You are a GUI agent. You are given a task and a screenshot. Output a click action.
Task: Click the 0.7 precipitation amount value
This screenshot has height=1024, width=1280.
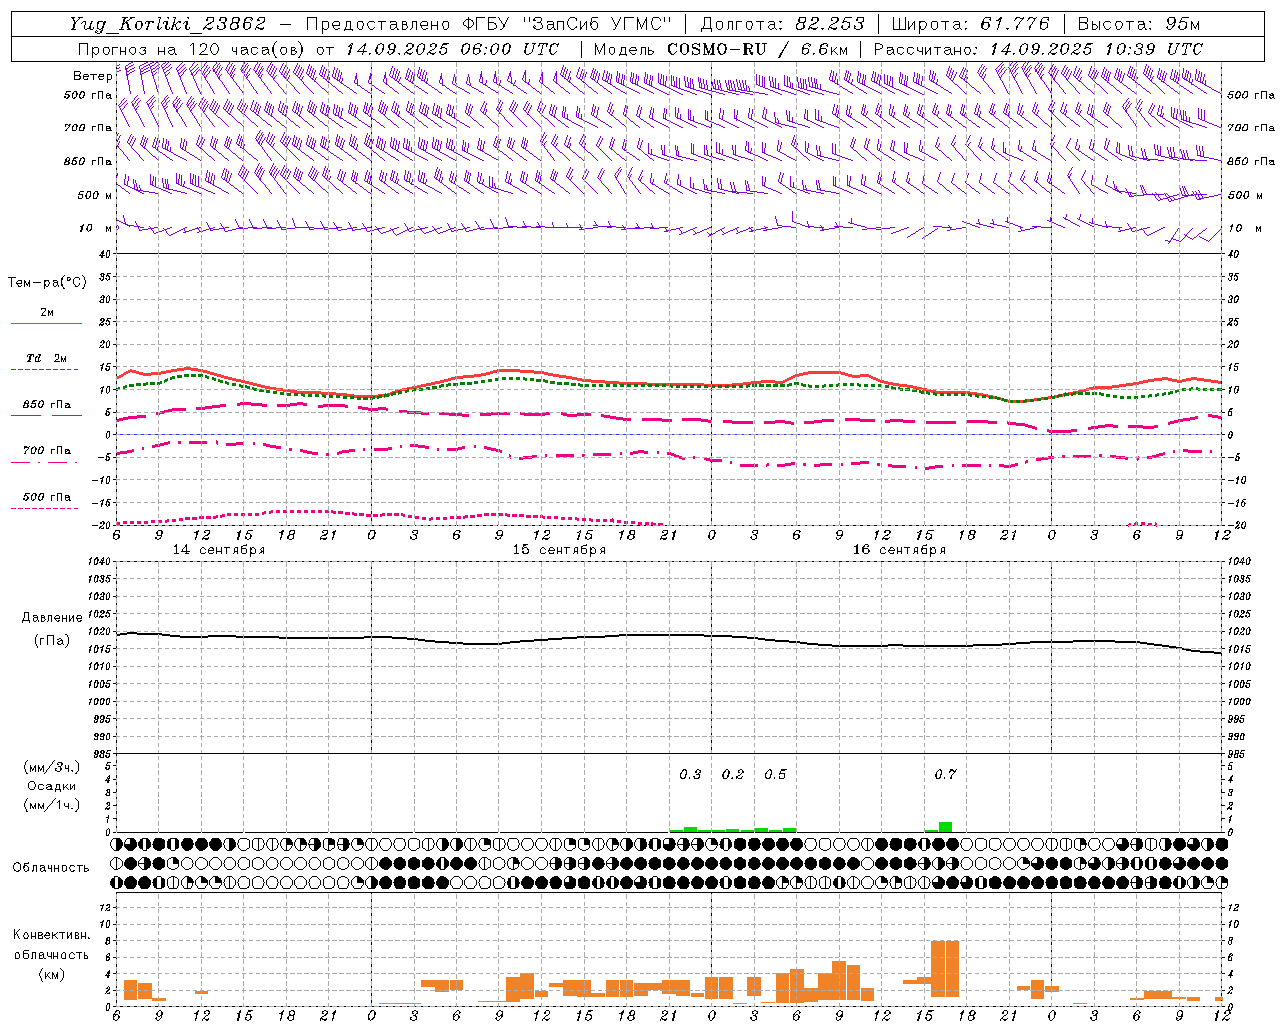[x=945, y=774]
